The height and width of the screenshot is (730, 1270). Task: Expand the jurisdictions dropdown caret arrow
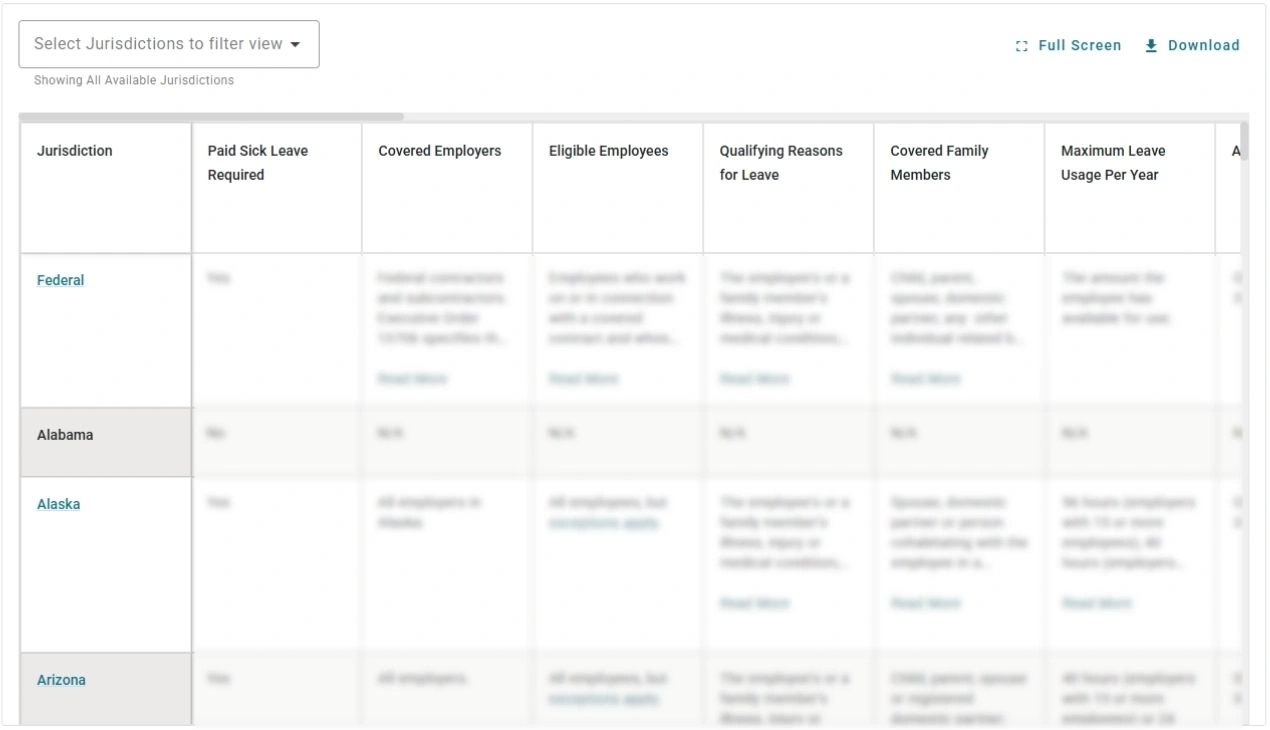click(x=295, y=44)
